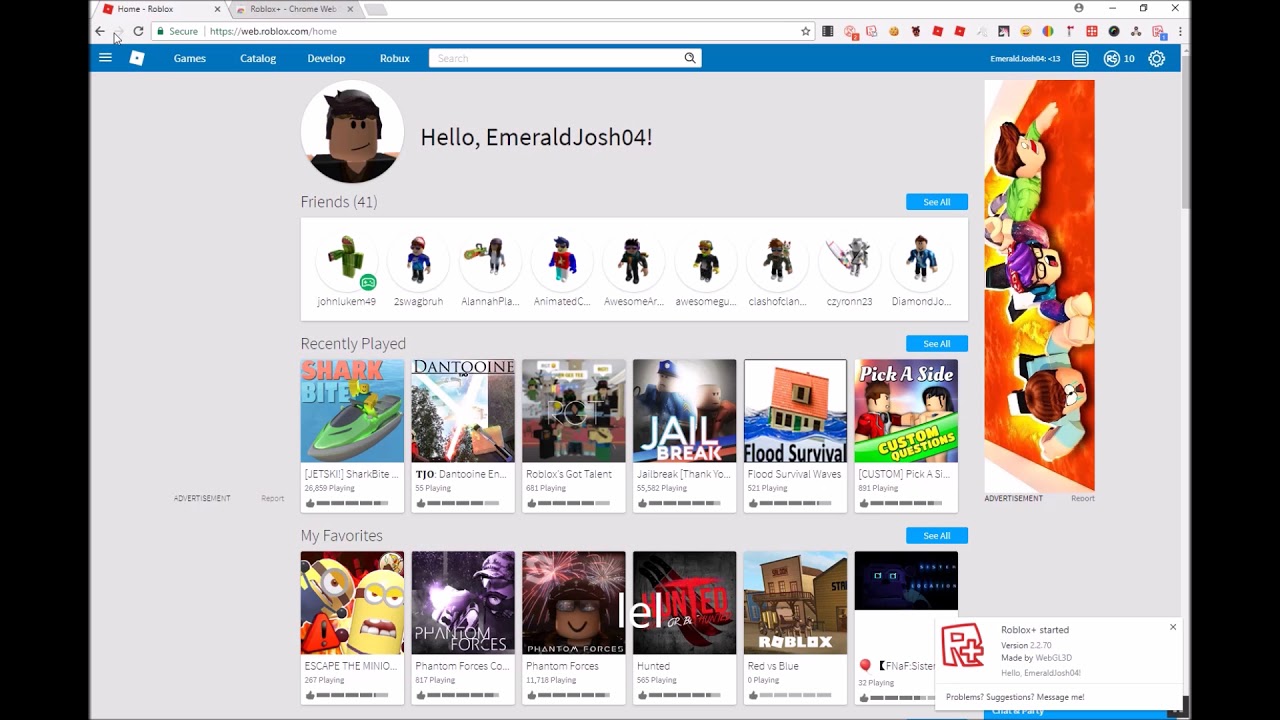Open the Dantooine game thumbnail
The width and height of the screenshot is (1280, 720).
point(463,411)
